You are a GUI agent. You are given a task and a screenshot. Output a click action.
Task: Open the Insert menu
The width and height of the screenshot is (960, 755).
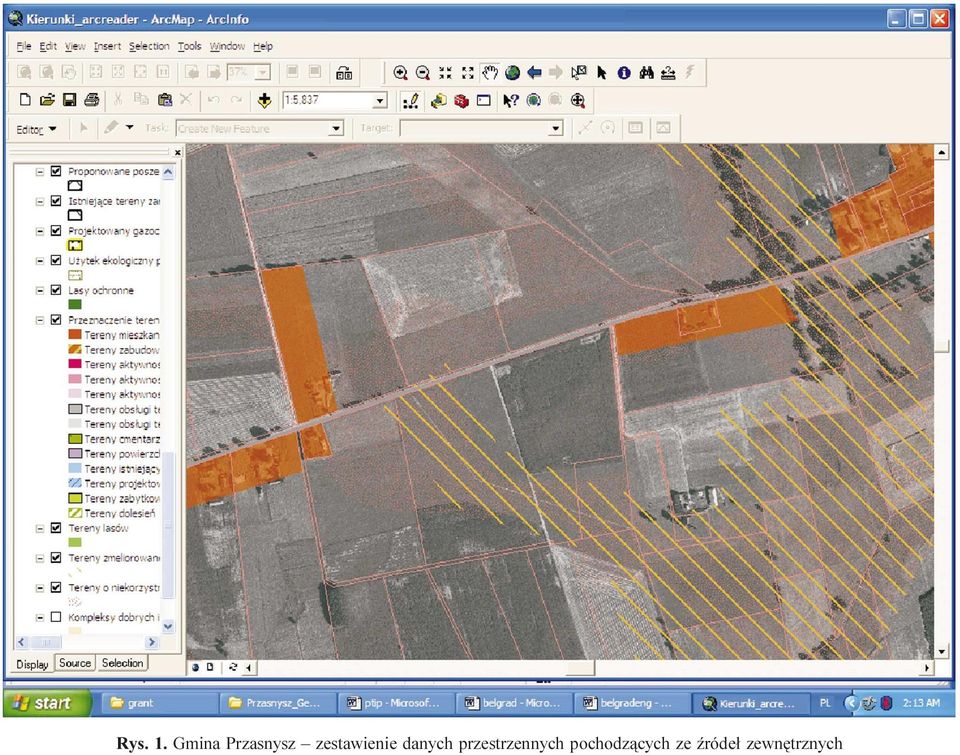(107, 46)
